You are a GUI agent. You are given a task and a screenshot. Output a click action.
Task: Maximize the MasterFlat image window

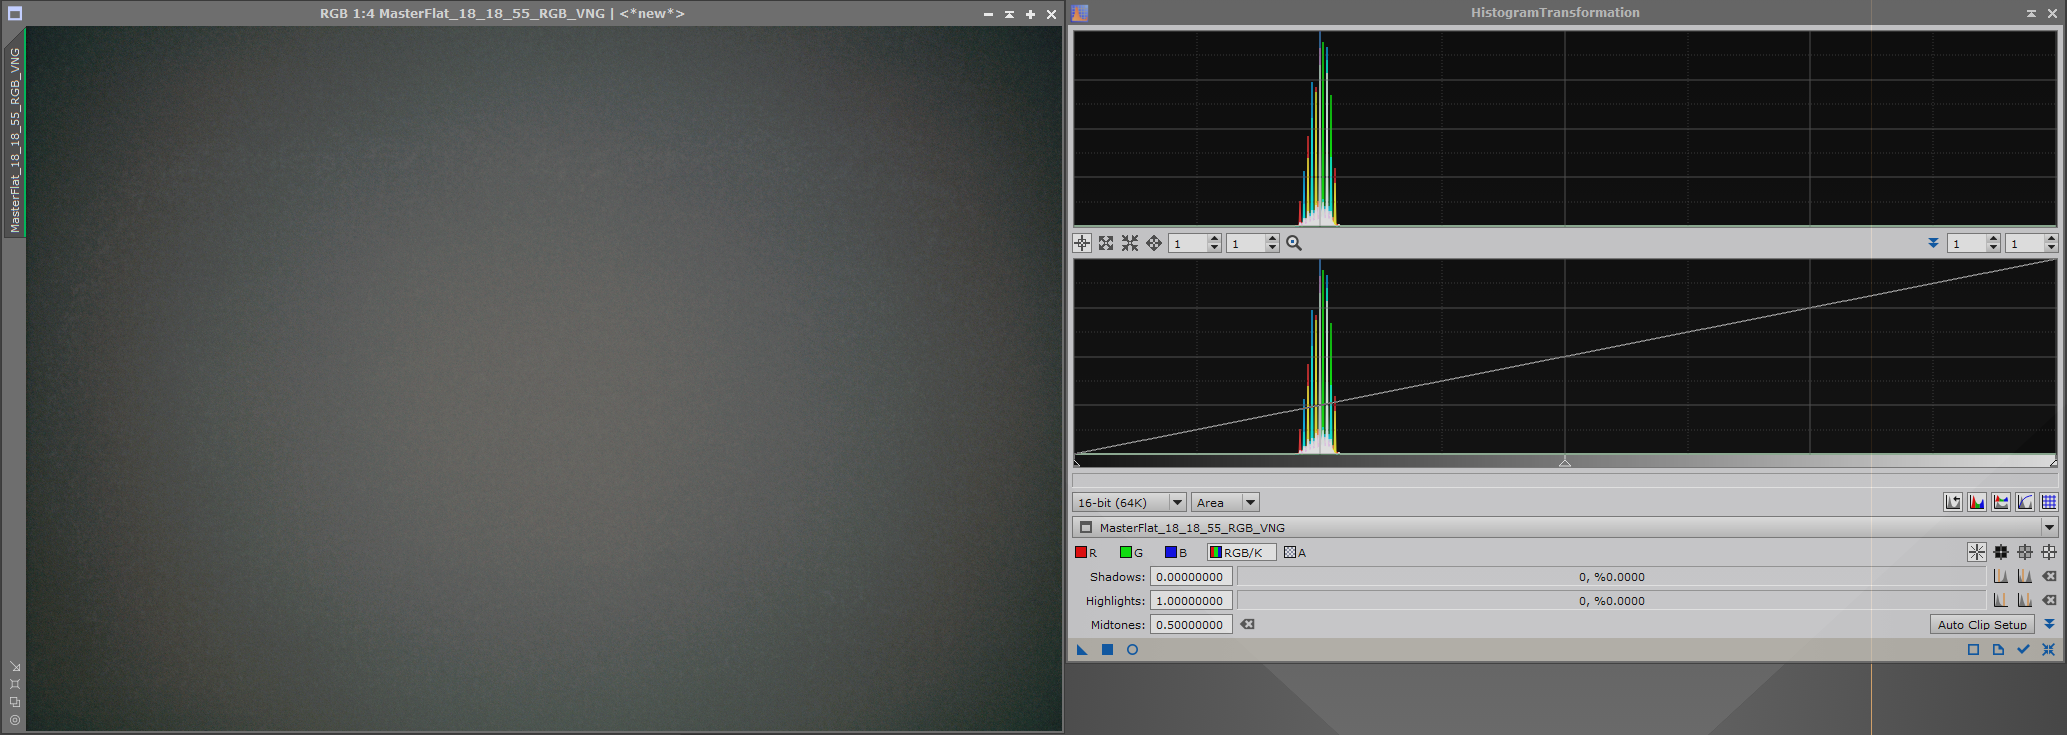[1030, 14]
